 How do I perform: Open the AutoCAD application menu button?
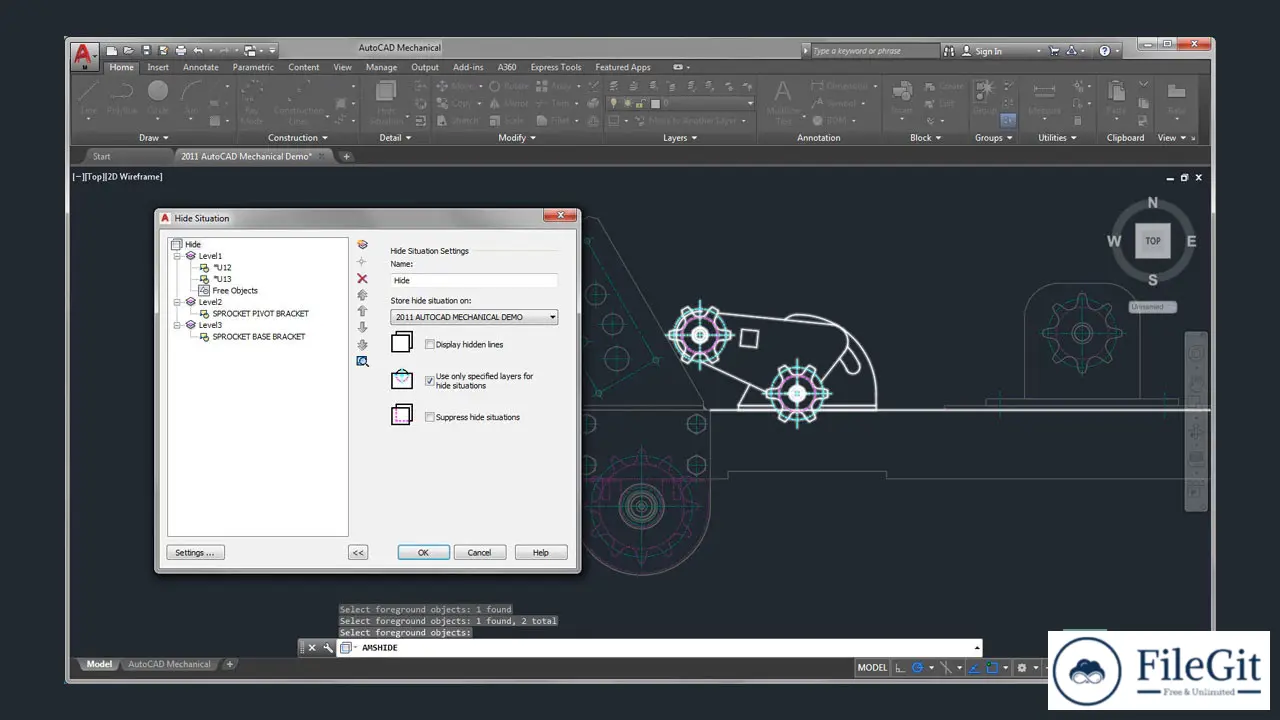pos(85,55)
